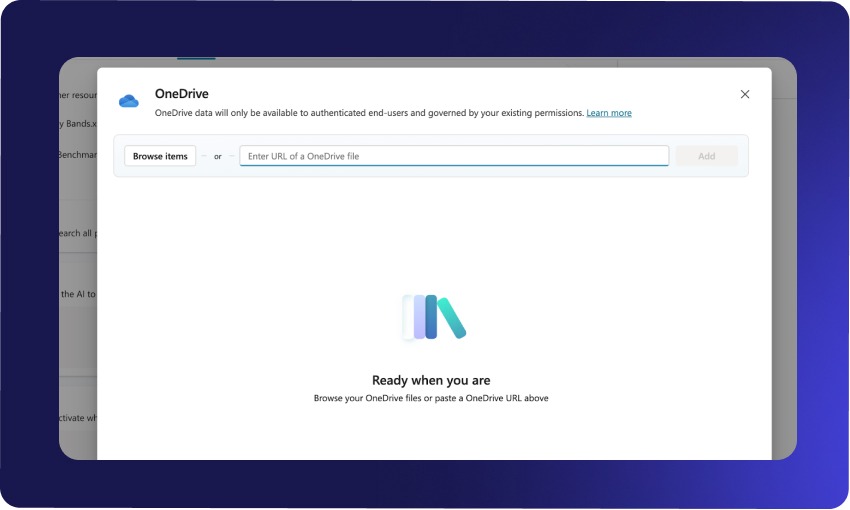Image resolution: width=850 pixels, height=510 pixels.
Task: Click the dimmed "her resour" label behind the dialog
Action: (77, 97)
